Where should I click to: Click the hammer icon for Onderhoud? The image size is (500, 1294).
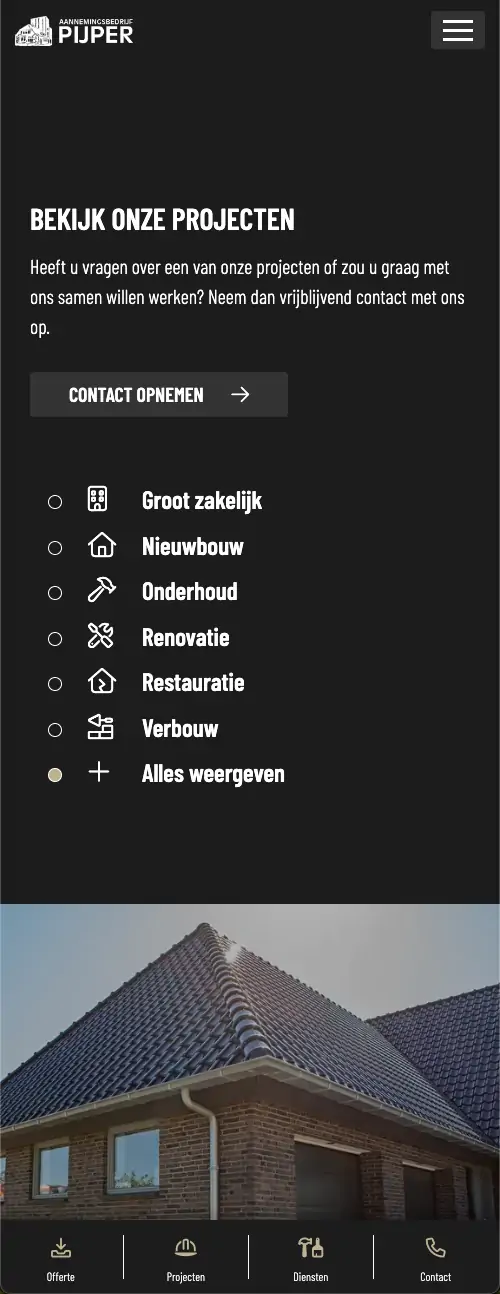pyautogui.click(x=102, y=591)
